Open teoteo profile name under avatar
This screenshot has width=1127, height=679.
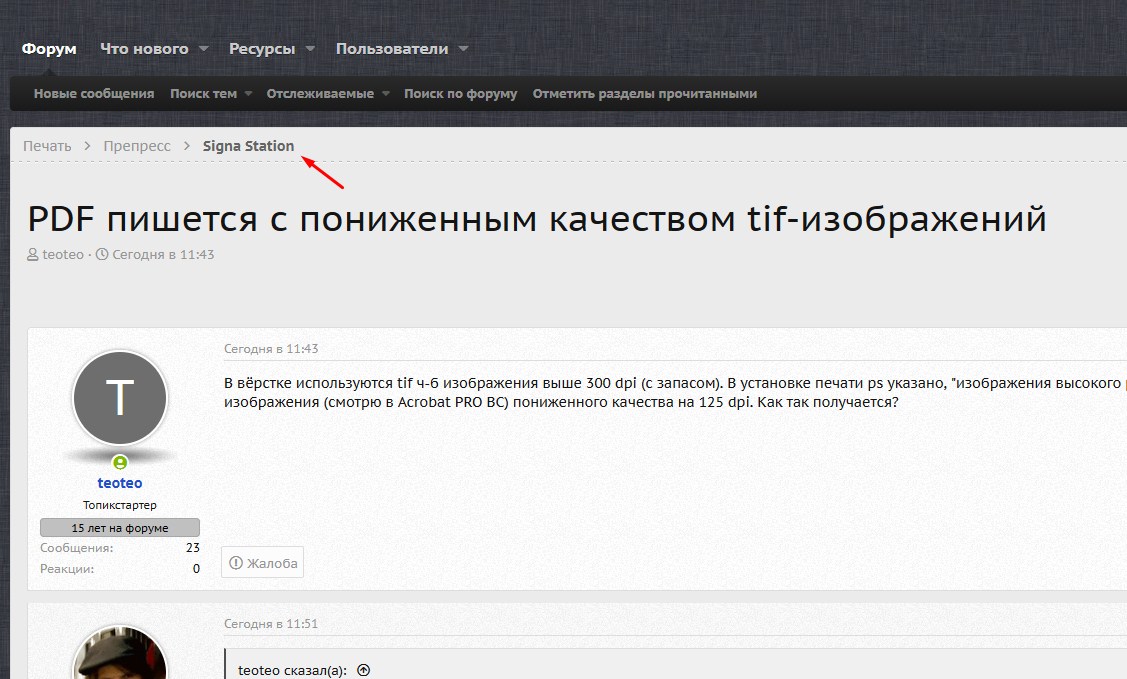tap(120, 483)
